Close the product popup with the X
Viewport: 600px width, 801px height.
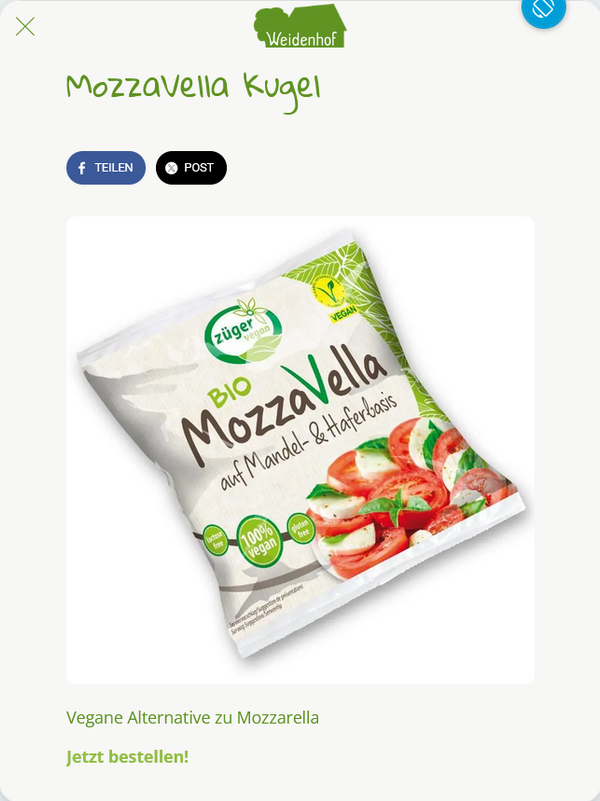pyautogui.click(x=25, y=26)
